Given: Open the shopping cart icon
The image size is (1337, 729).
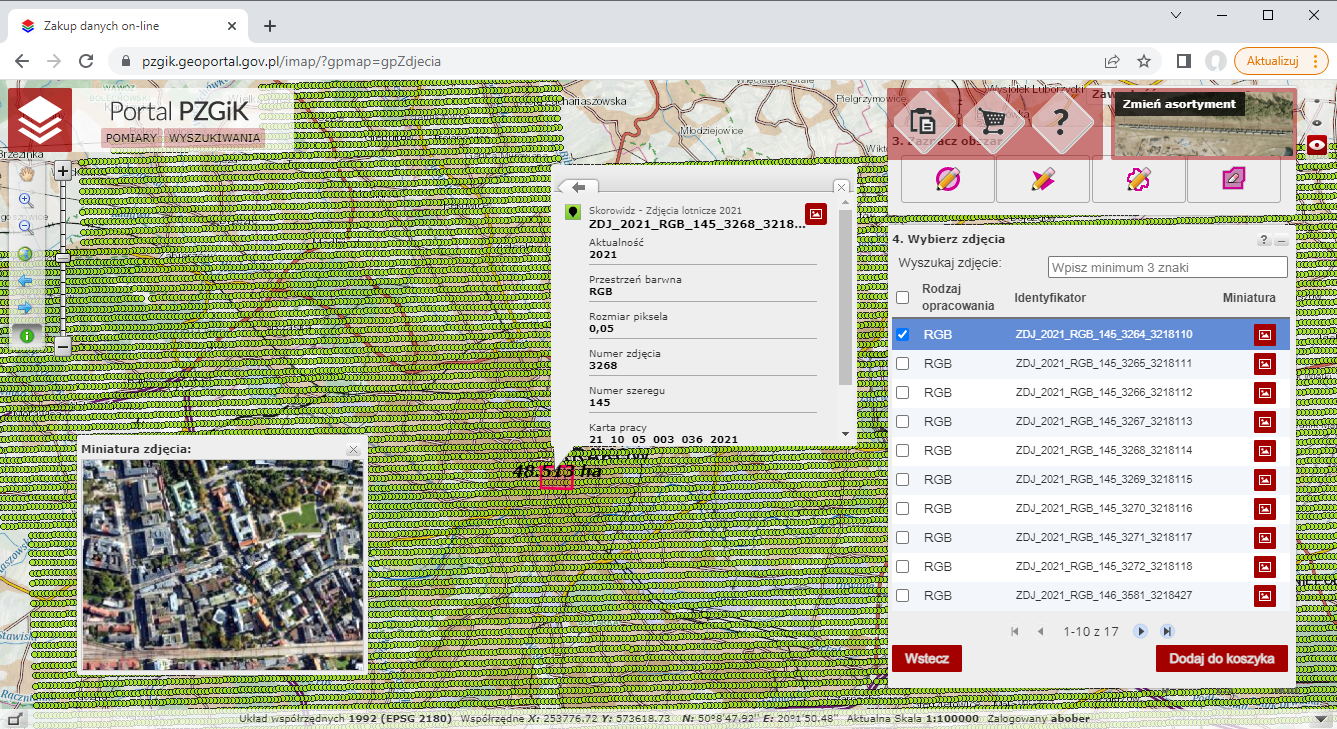Looking at the screenshot, I should [993, 122].
